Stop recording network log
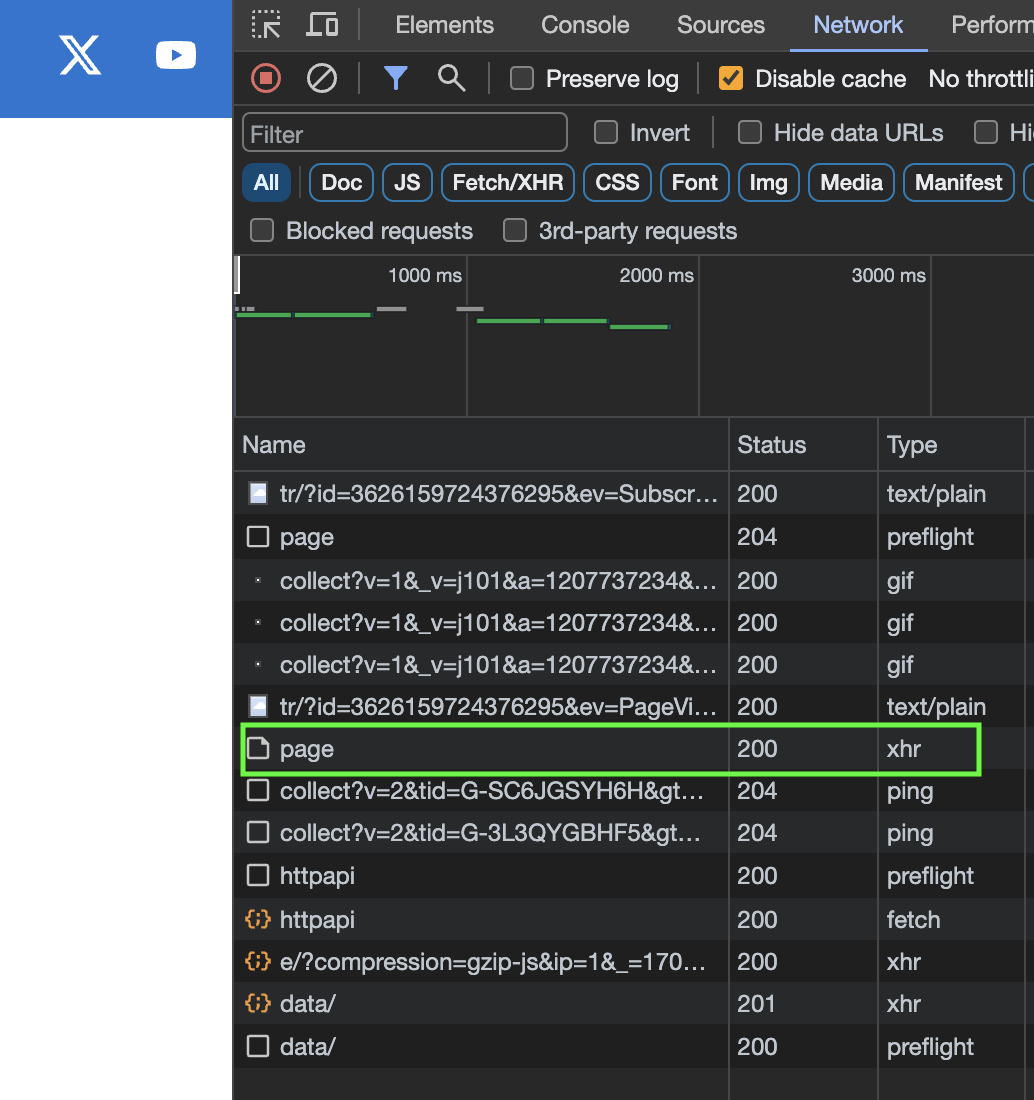 pyautogui.click(x=266, y=78)
